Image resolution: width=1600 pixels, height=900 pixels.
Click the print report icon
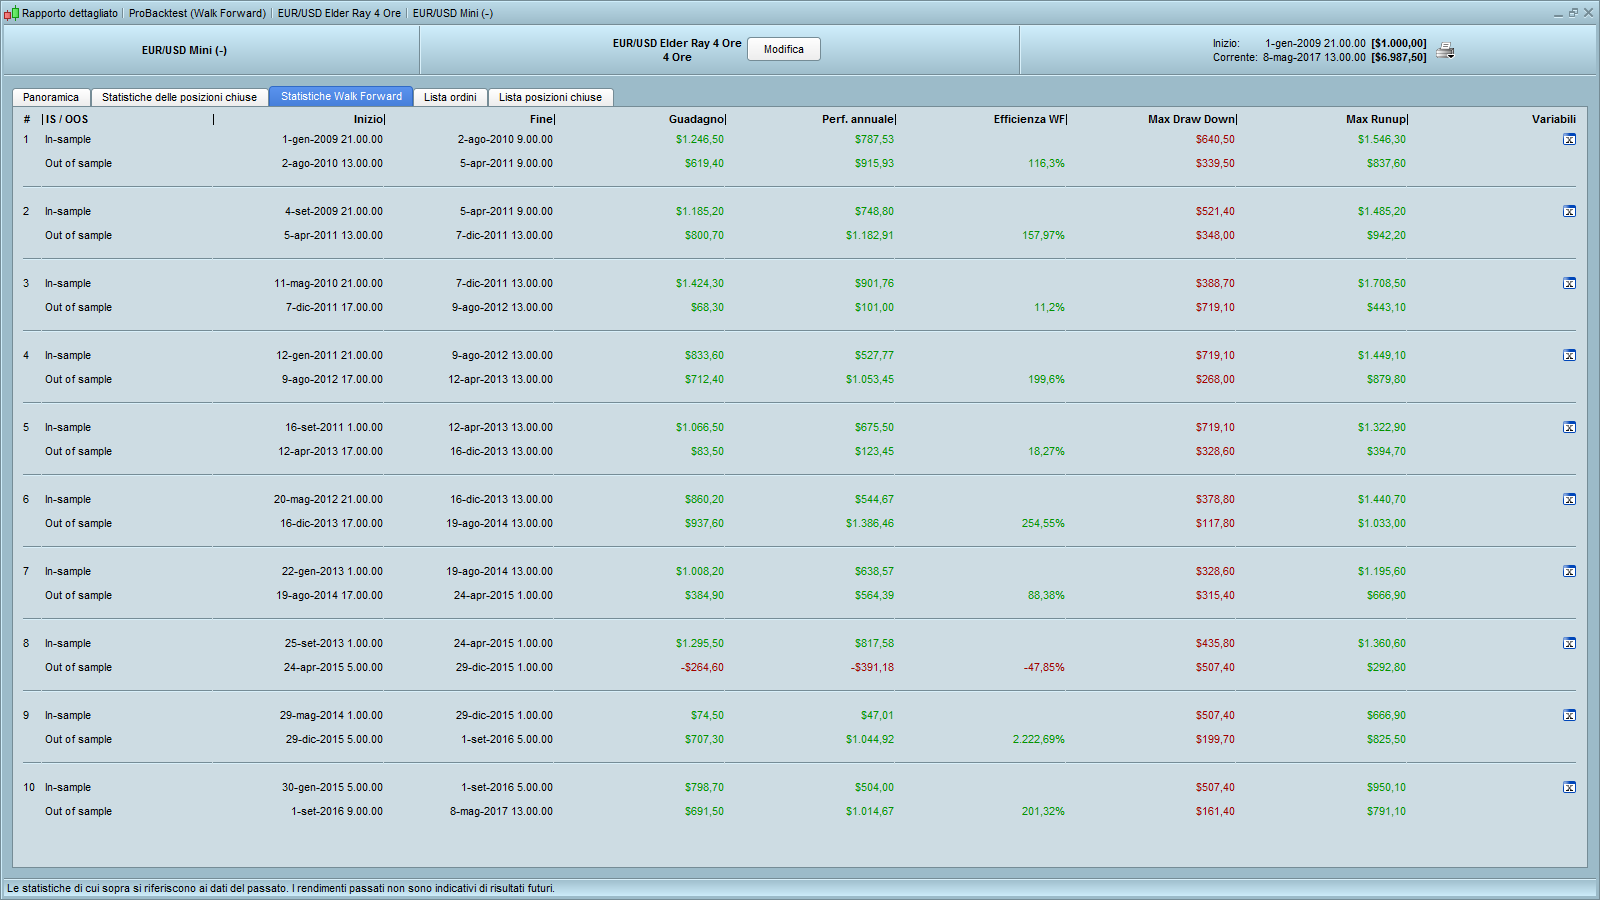[x=1445, y=51]
